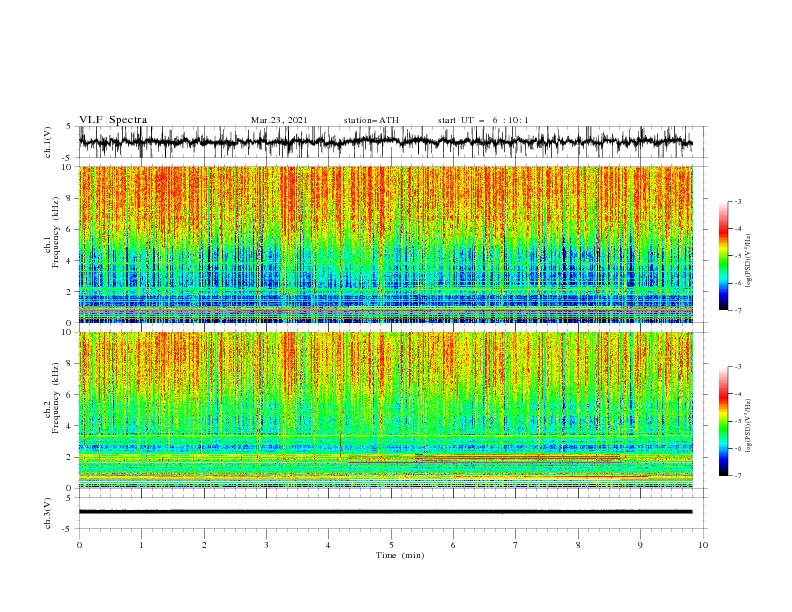The image size is (792, 612).
Task: Click the log(PSD)(V²/Hz) label beside the ch.2 color bar
Action: (749, 426)
